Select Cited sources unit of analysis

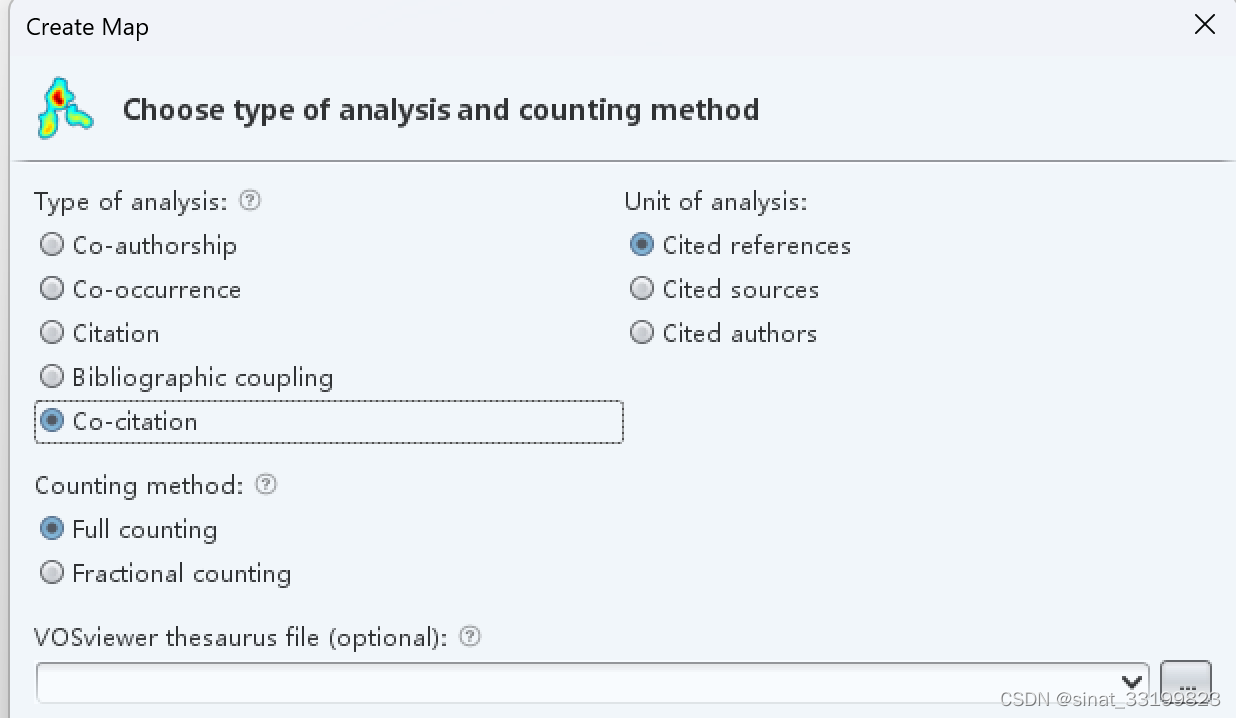[x=642, y=289]
